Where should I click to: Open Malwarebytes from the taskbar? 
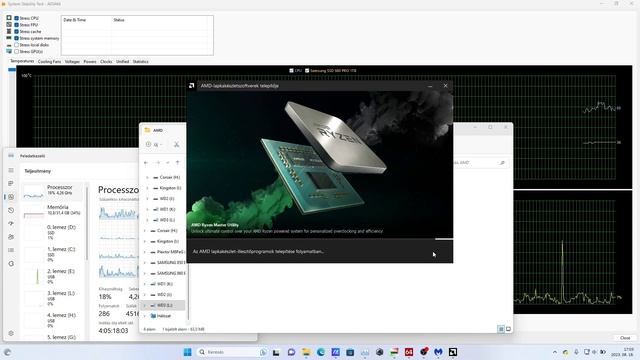[438, 352]
